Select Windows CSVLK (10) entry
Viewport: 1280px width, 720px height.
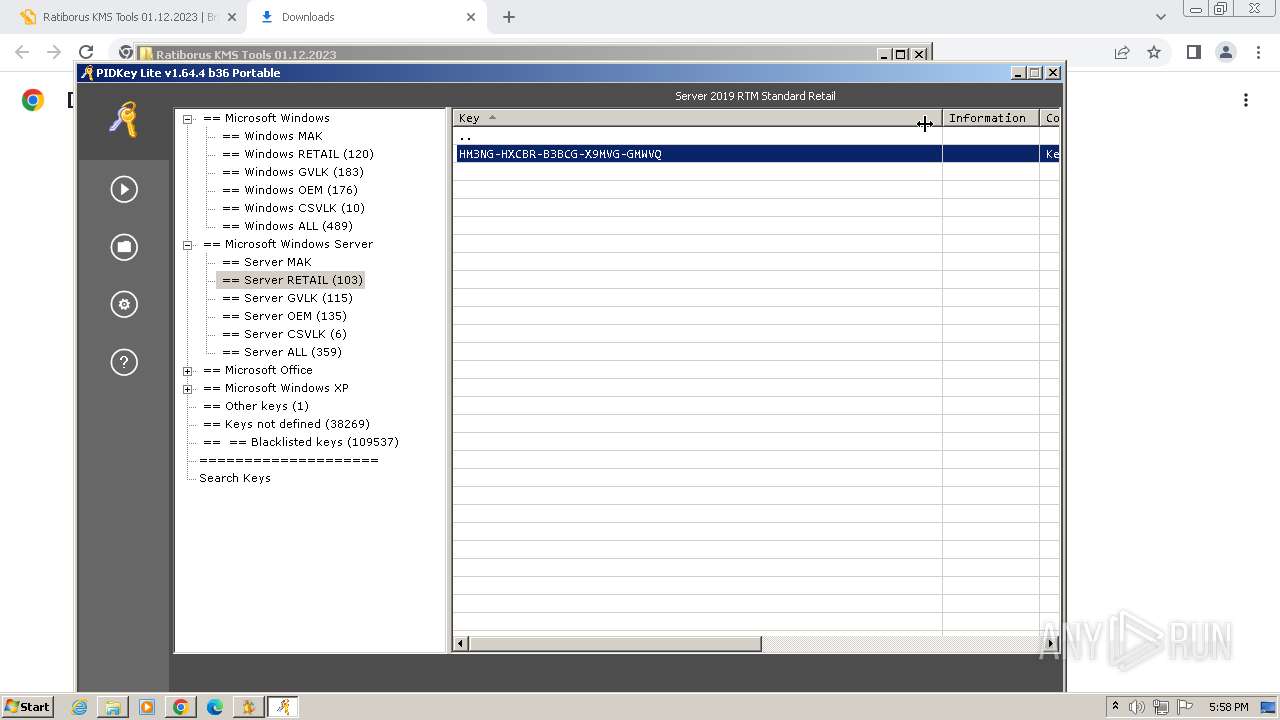pos(293,208)
